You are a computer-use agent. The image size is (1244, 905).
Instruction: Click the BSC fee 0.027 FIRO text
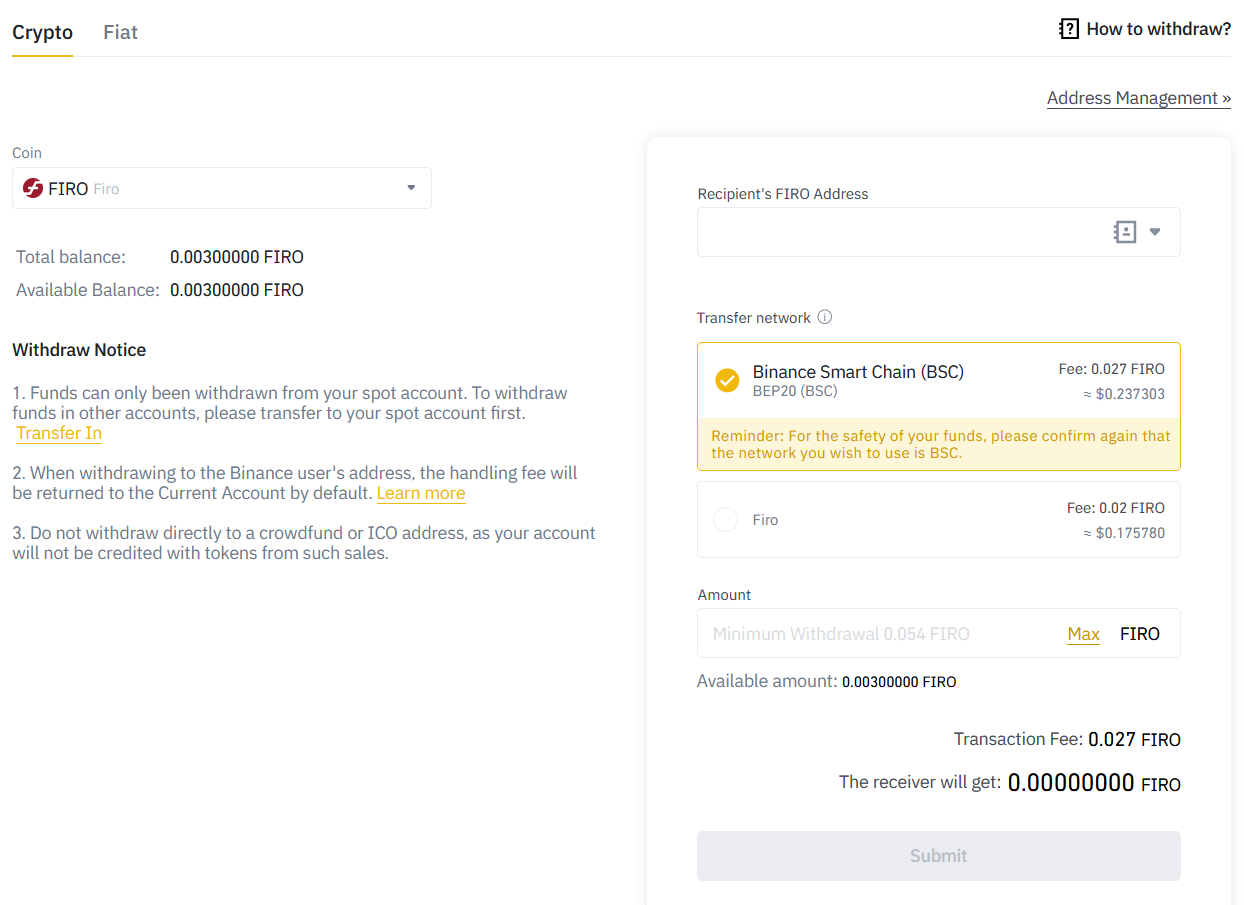tap(1112, 369)
